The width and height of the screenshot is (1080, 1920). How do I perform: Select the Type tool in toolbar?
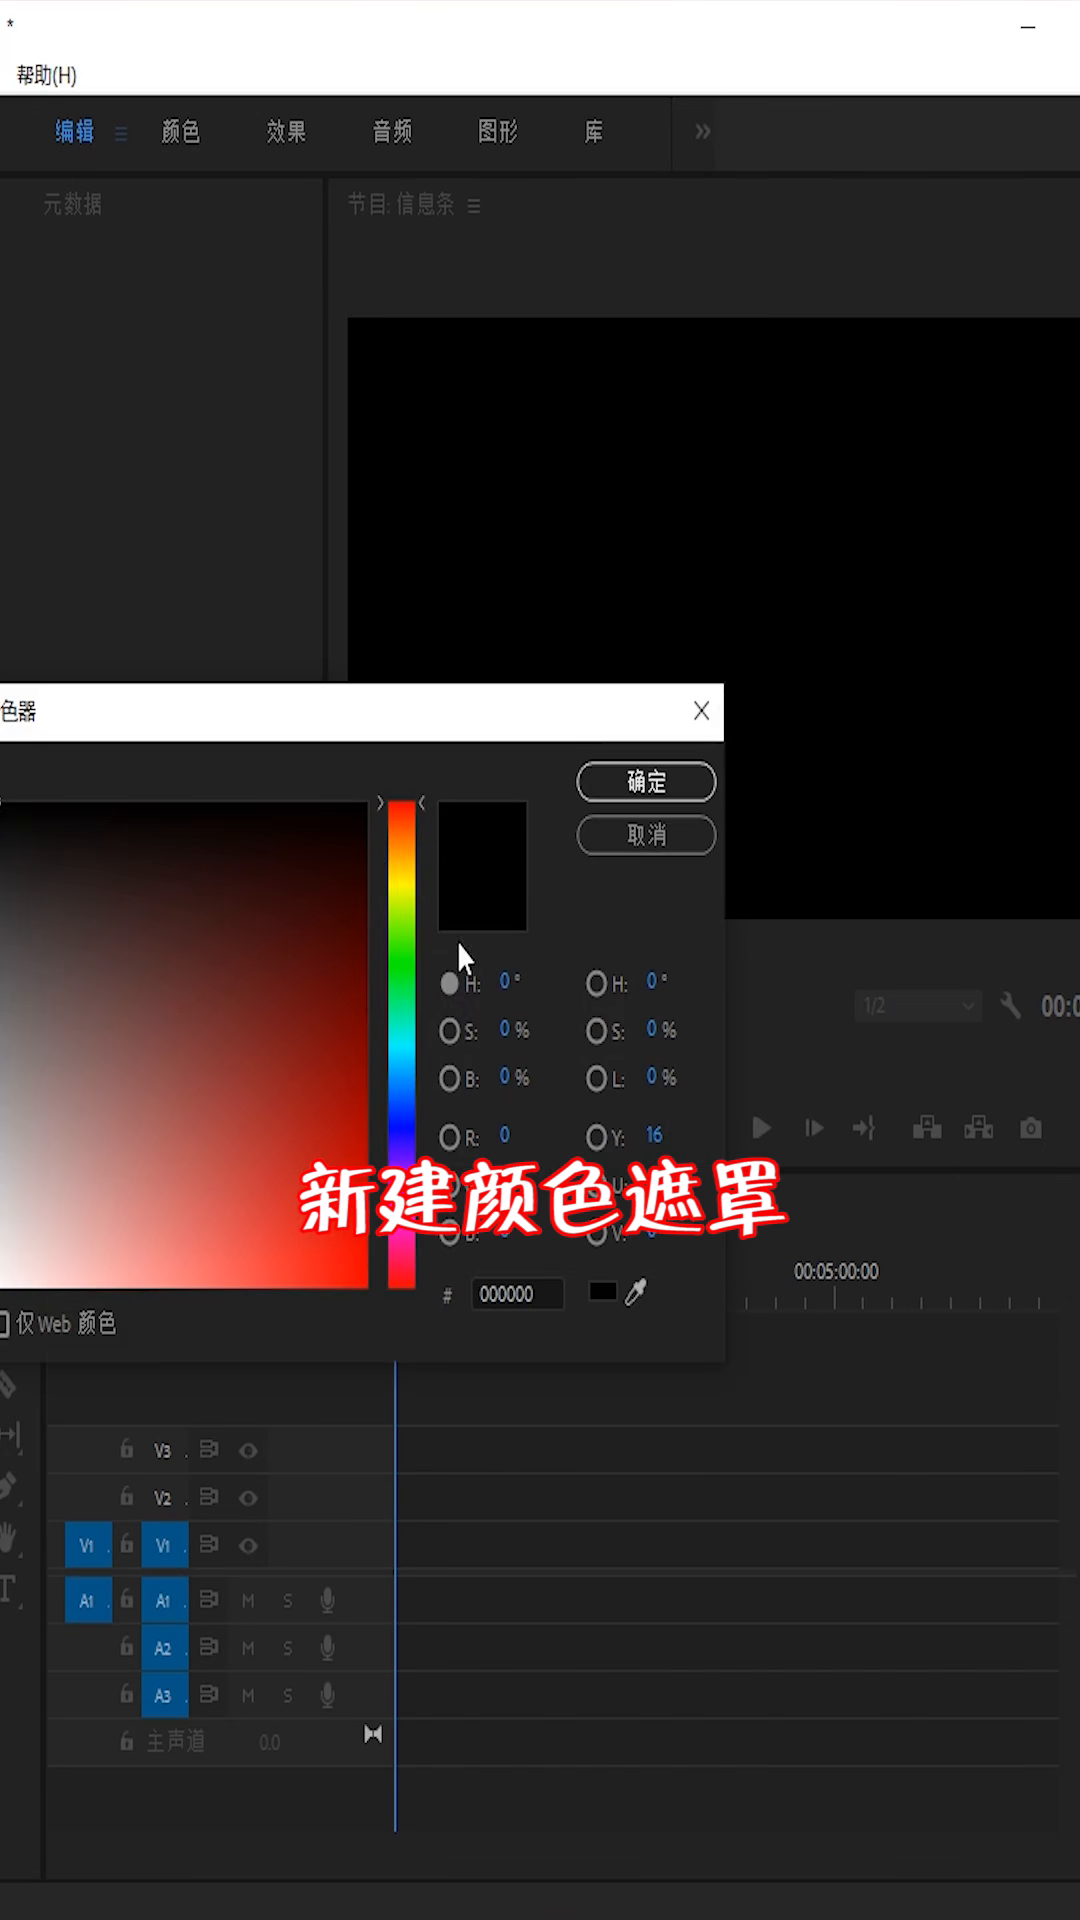[x=8, y=1589]
